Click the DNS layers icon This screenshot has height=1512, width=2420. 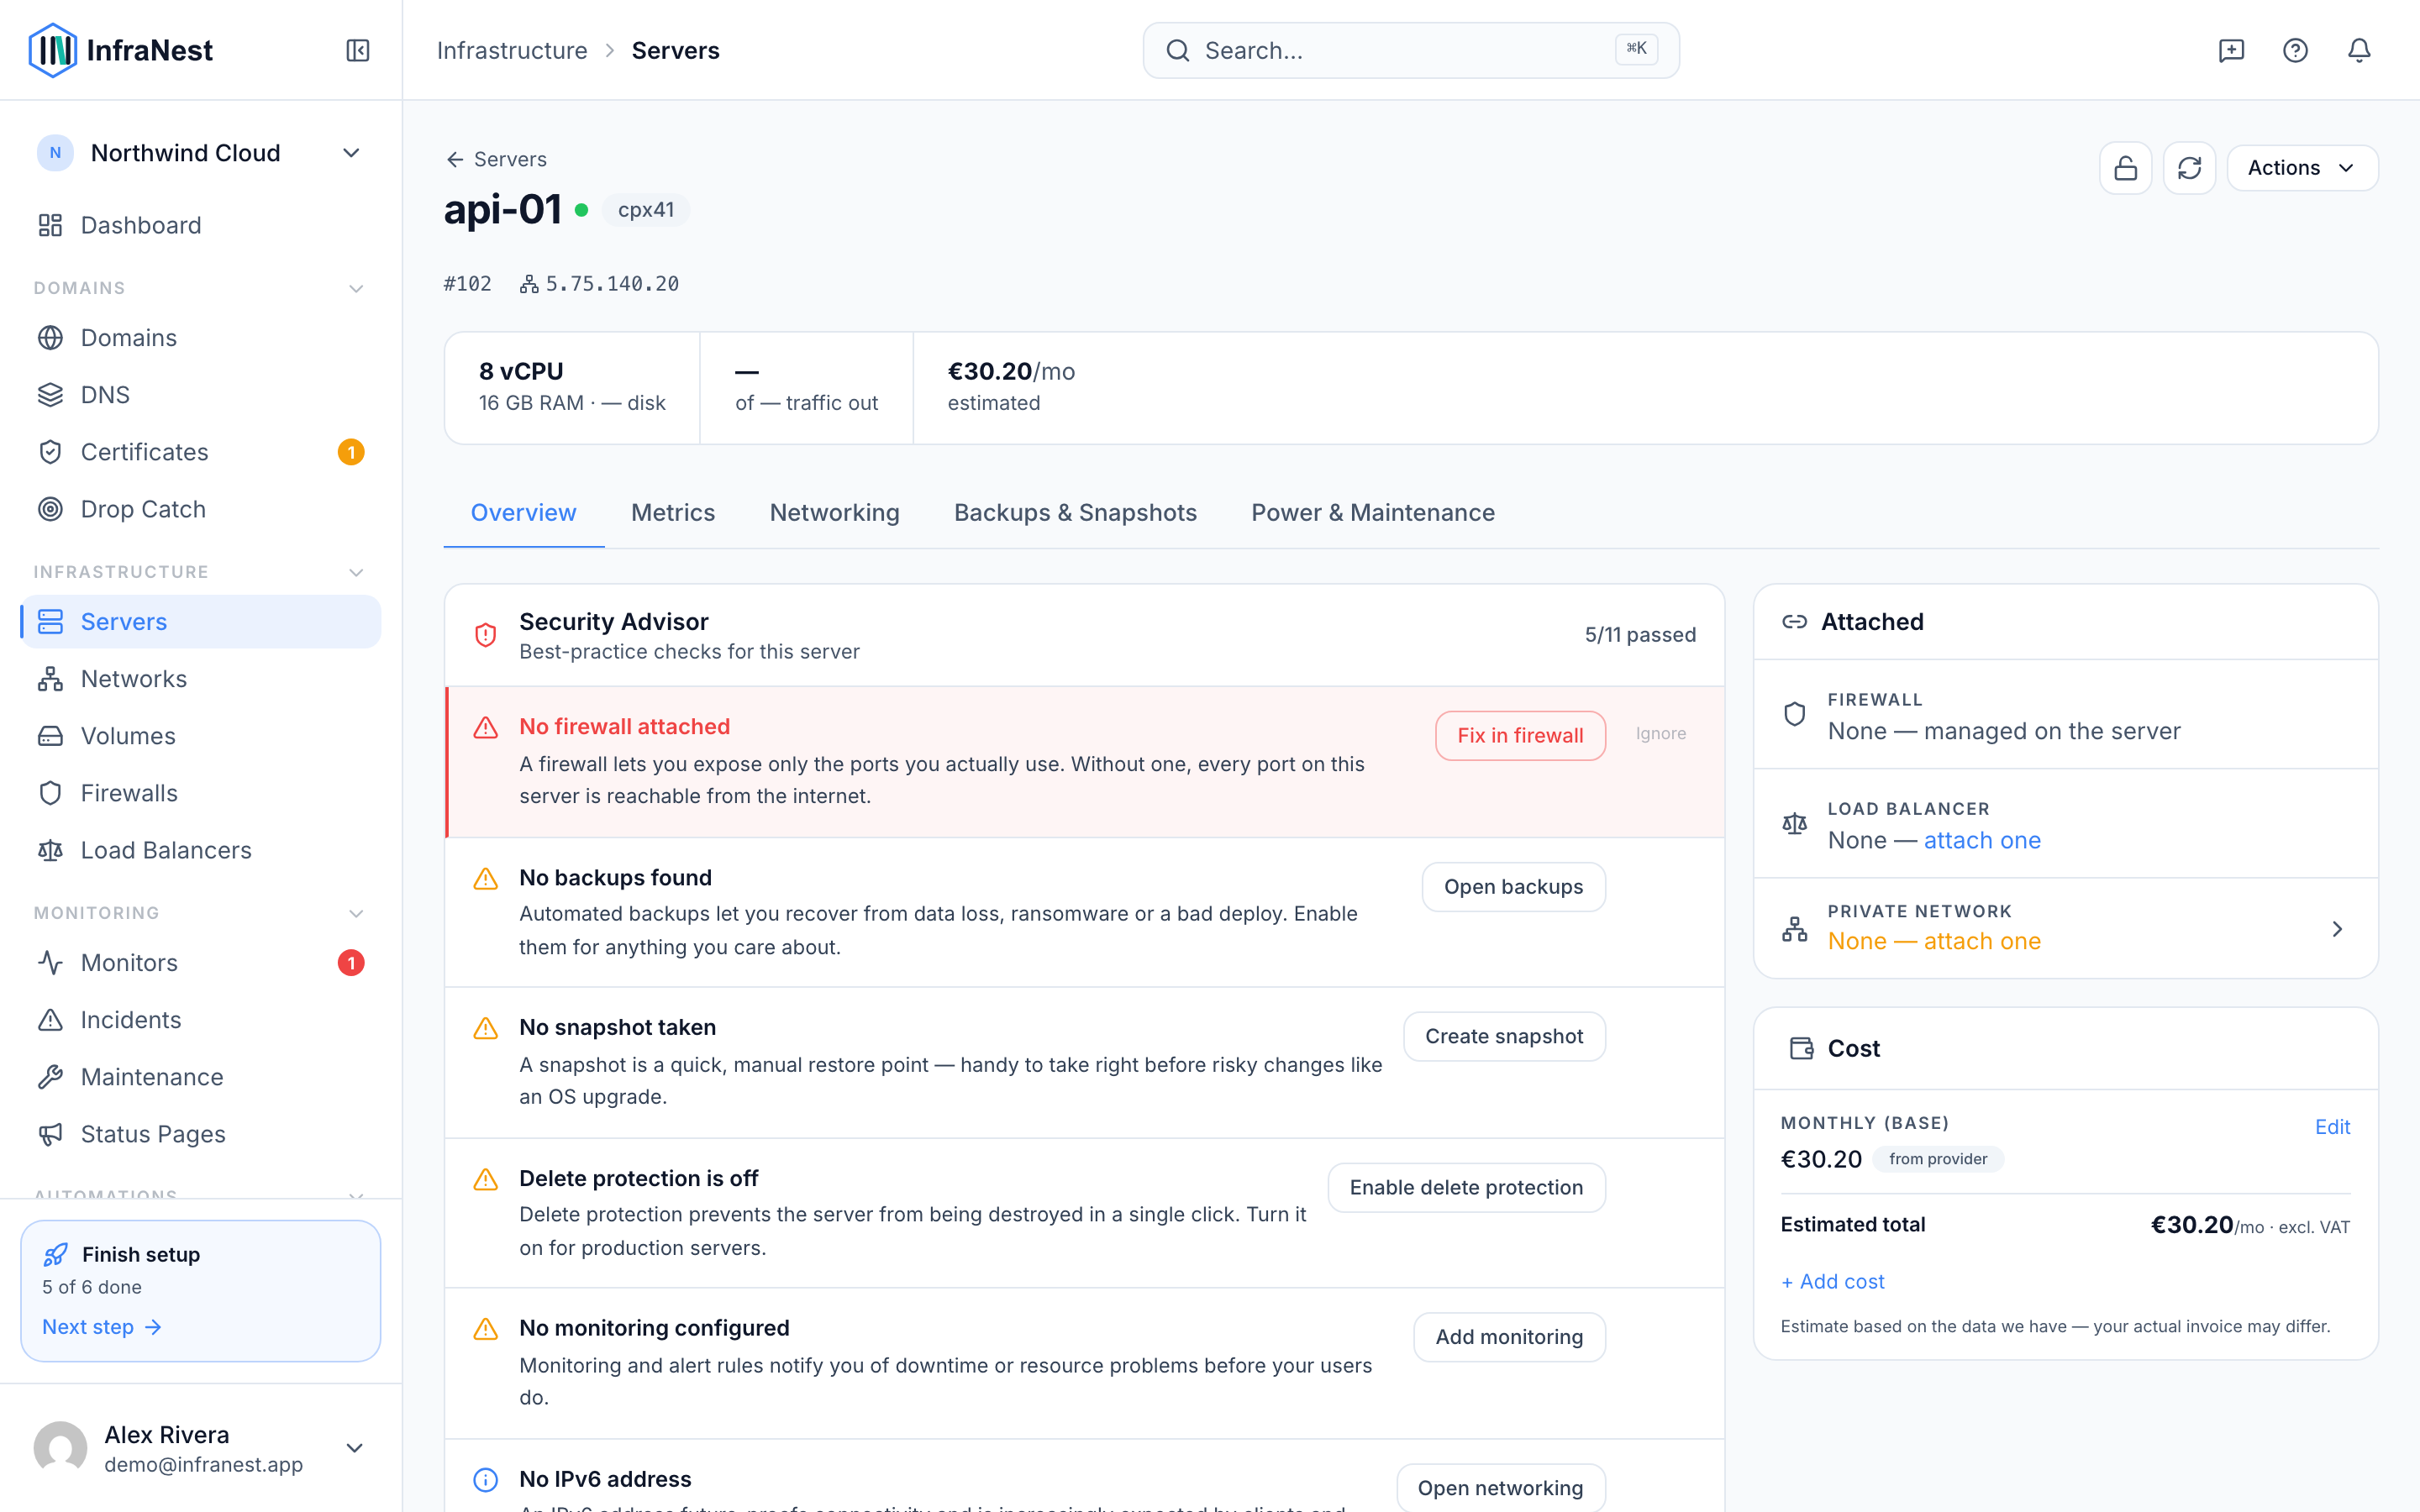(x=50, y=395)
